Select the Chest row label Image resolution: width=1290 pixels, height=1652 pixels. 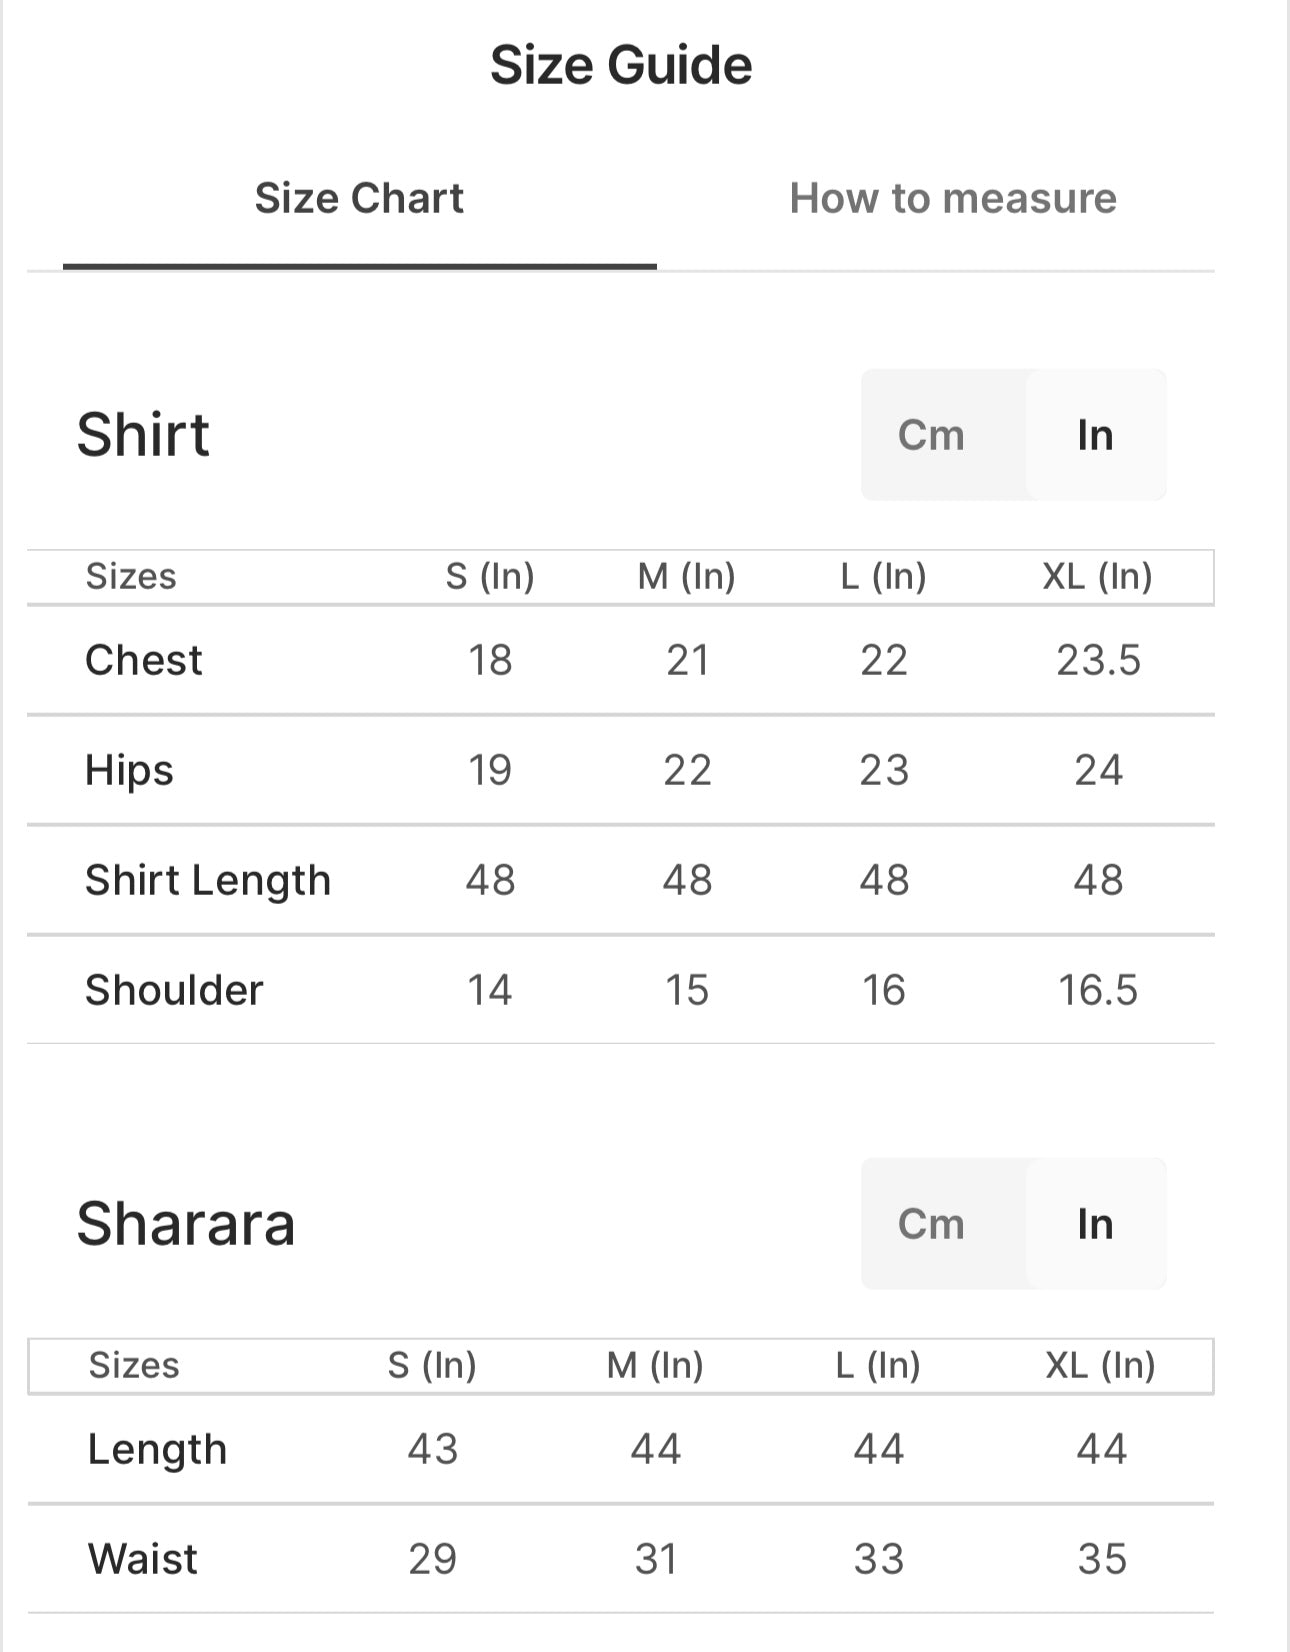pyautogui.click(x=144, y=660)
